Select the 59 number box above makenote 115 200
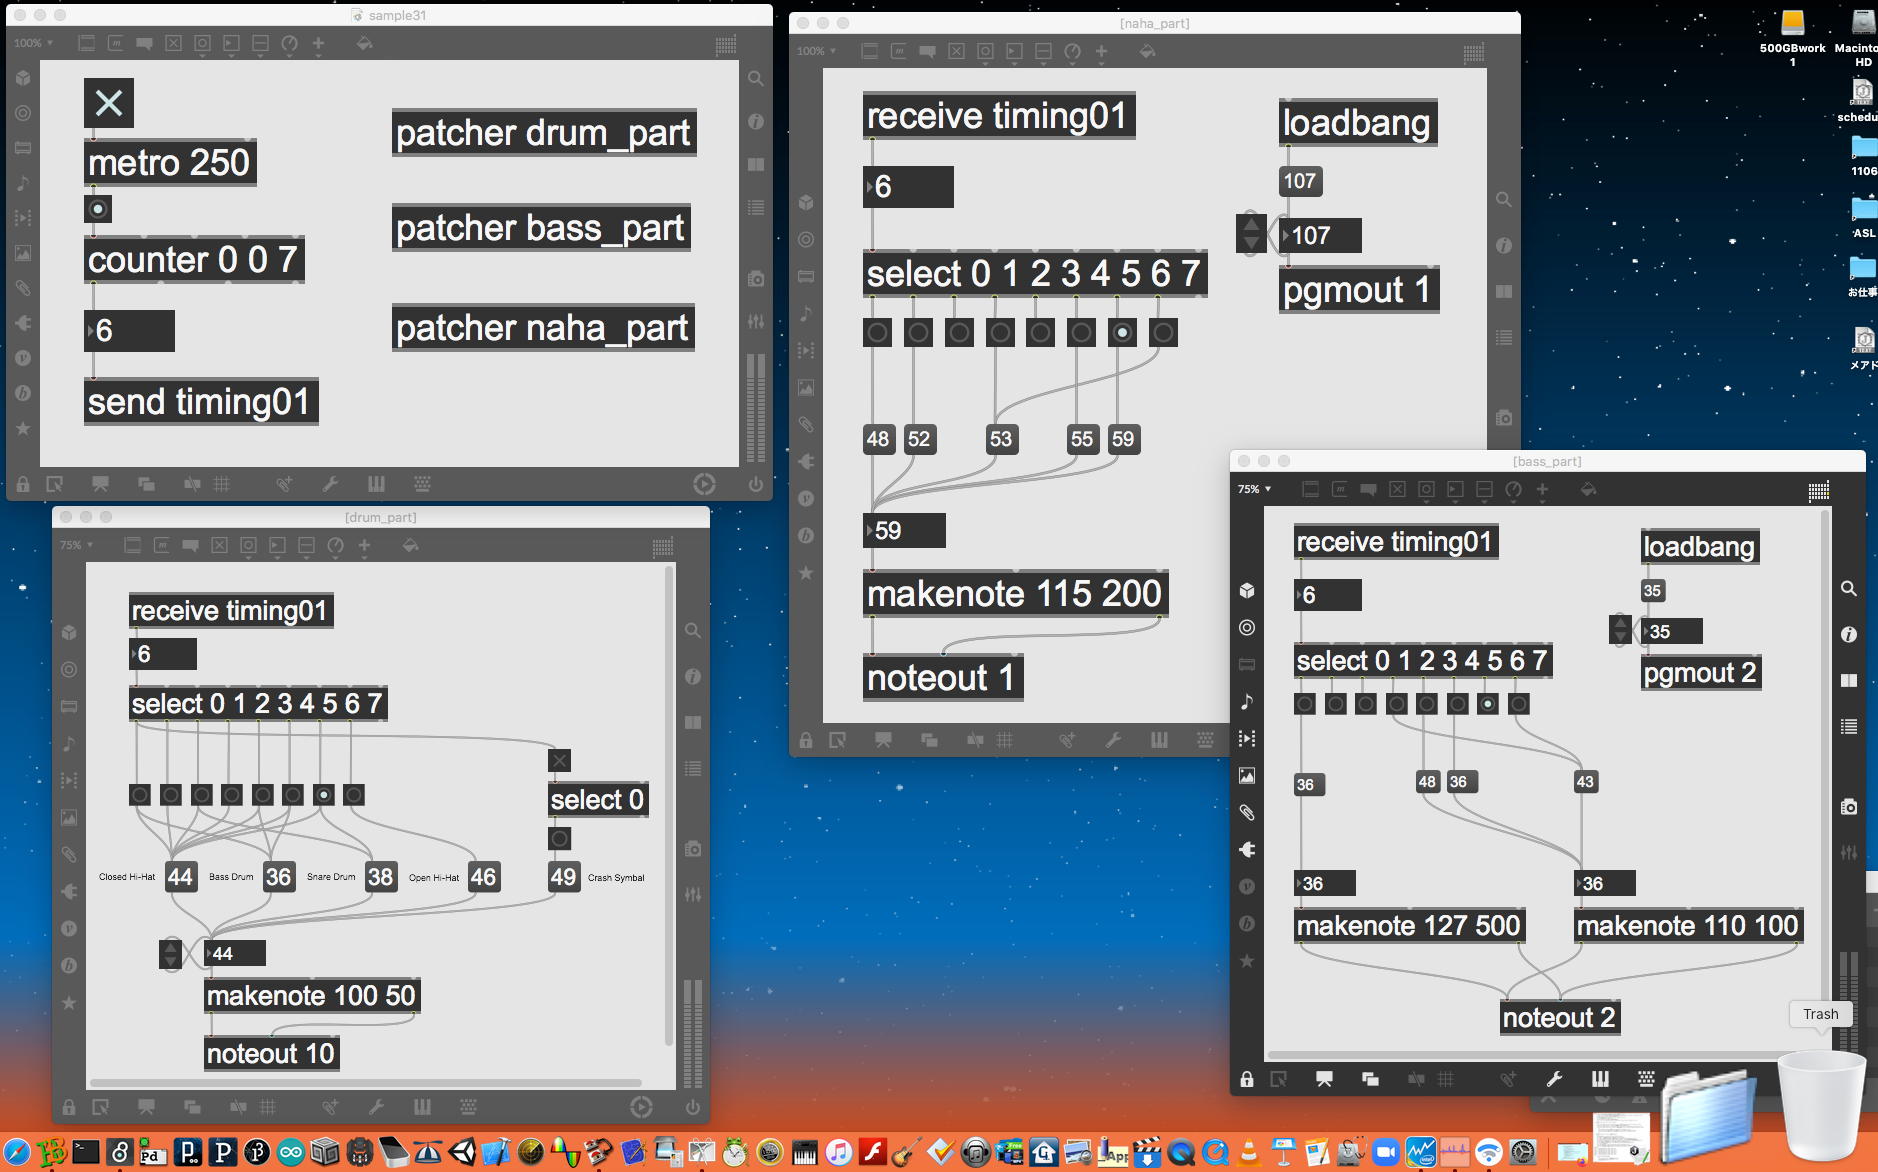The height and width of the screenshot is (1172, 1878). point(905,531)
